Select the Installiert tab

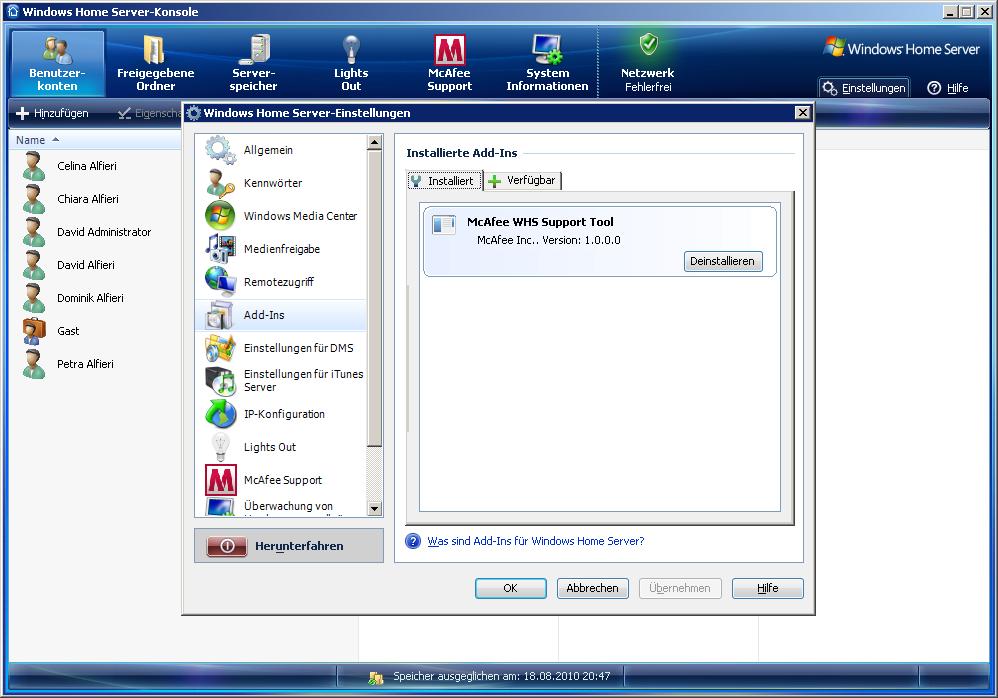coord(444,181)
